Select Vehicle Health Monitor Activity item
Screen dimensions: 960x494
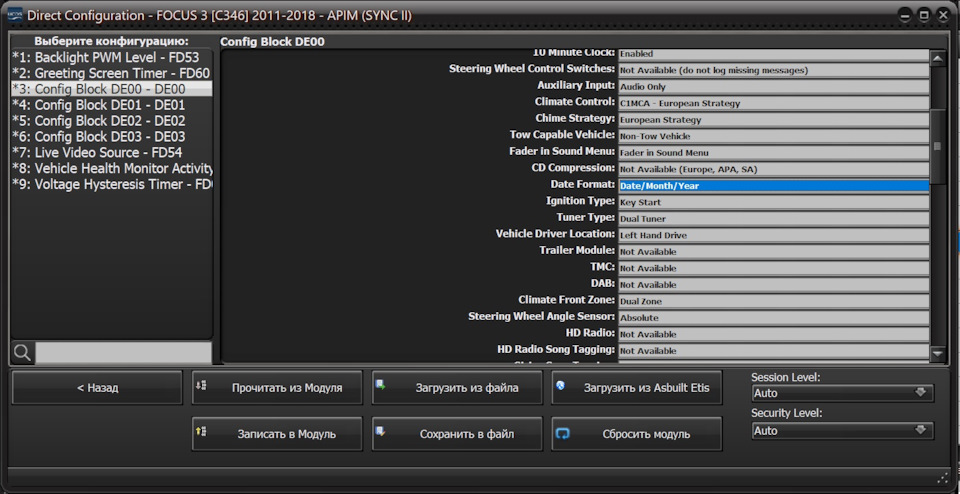coord(112,168)
